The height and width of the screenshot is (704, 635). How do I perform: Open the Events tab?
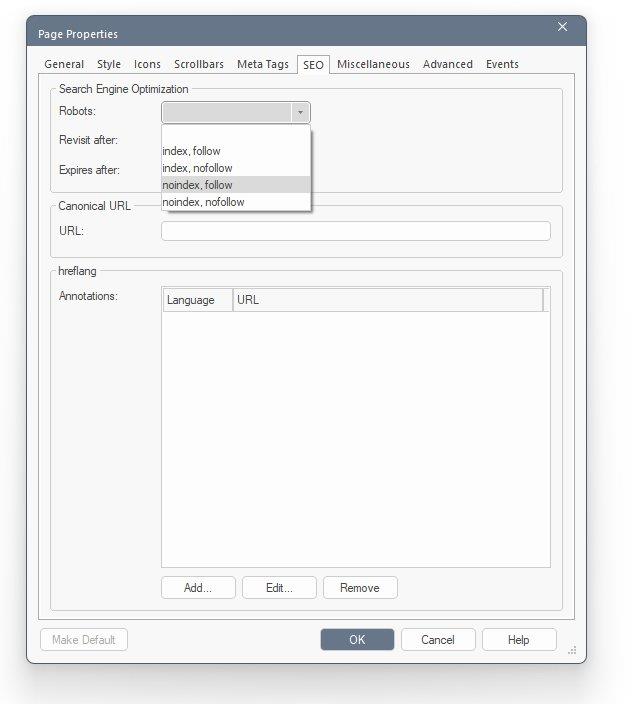tap(502, 64)
